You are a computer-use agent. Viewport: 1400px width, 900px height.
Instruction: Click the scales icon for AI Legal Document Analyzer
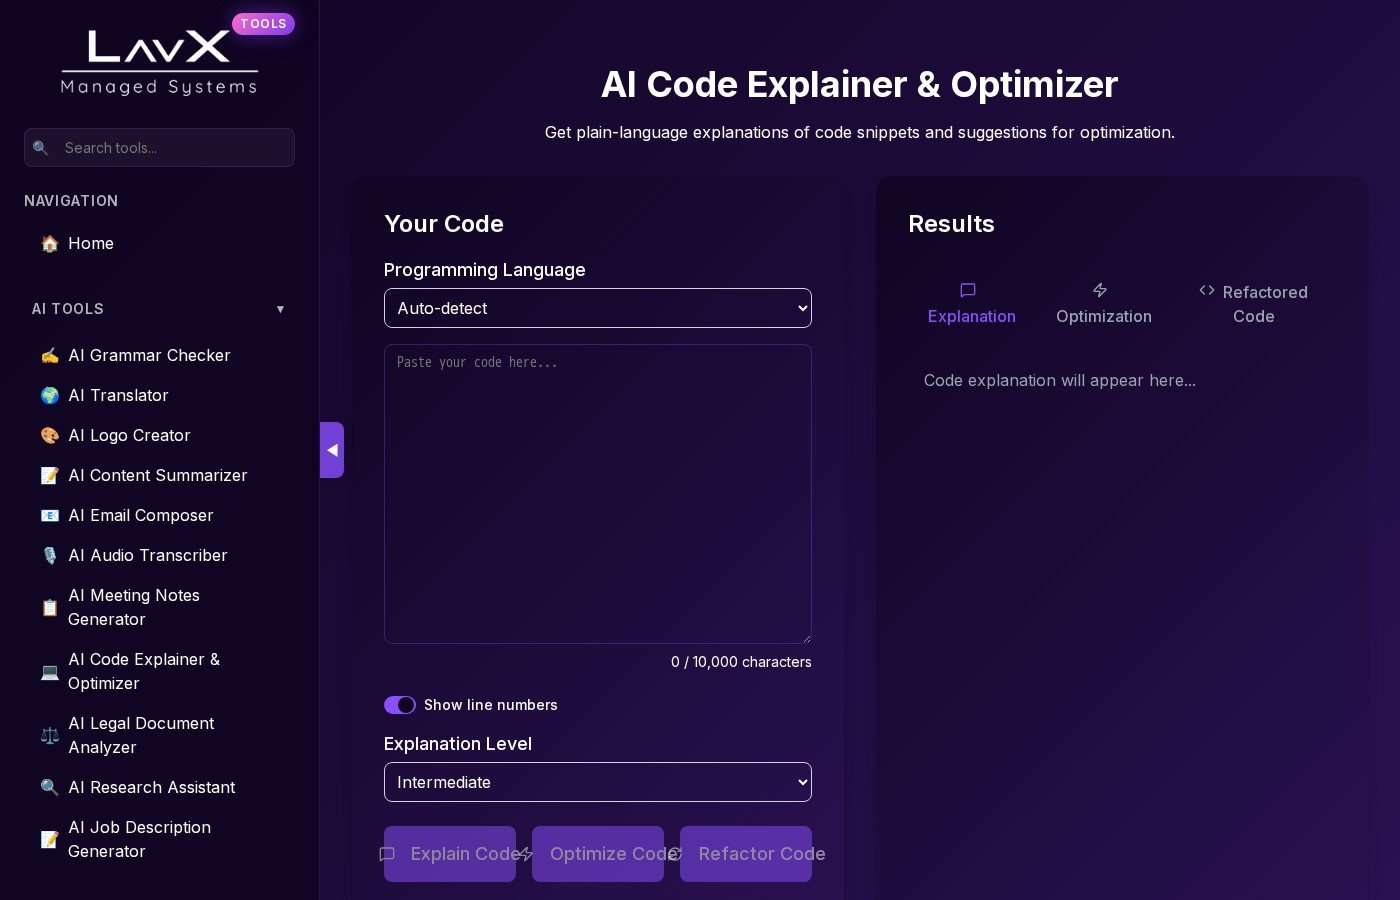[50, 736]
